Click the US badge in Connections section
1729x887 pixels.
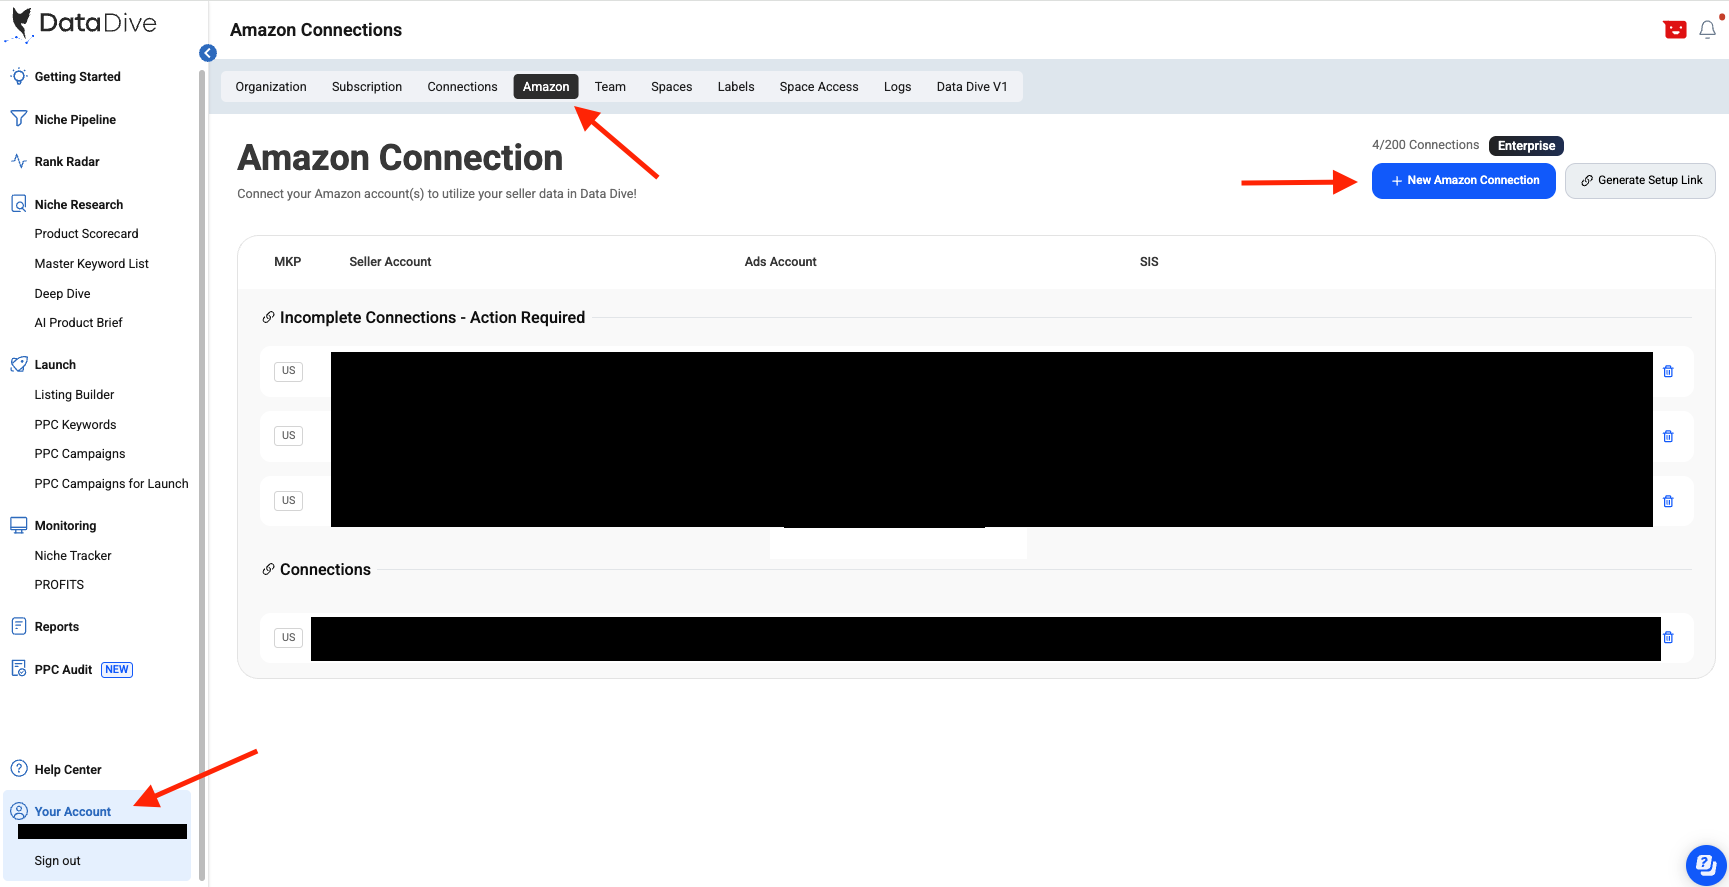pos(288,638)
